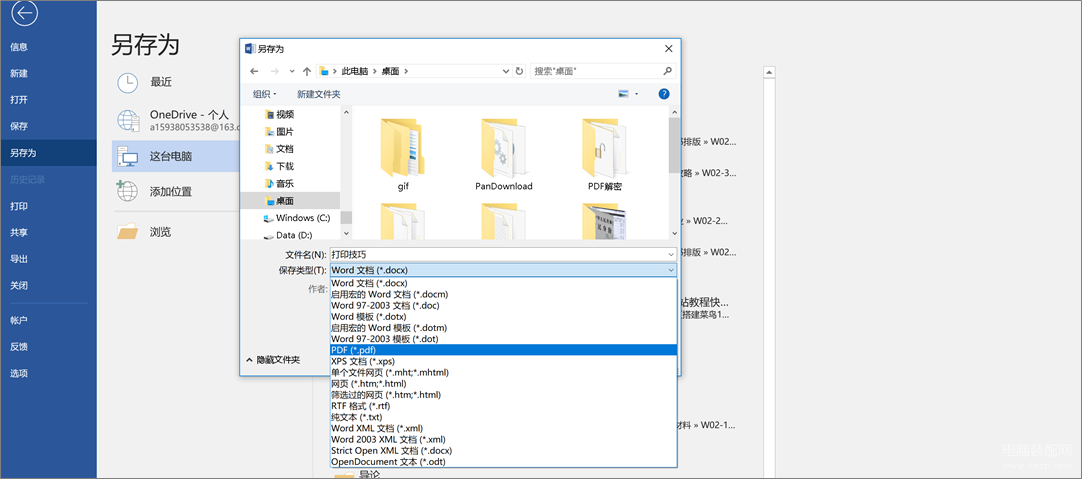Screen dimensions: 1082x479
Task: Click 此电脑 in the address path
Action: click(x=353, y=71)
